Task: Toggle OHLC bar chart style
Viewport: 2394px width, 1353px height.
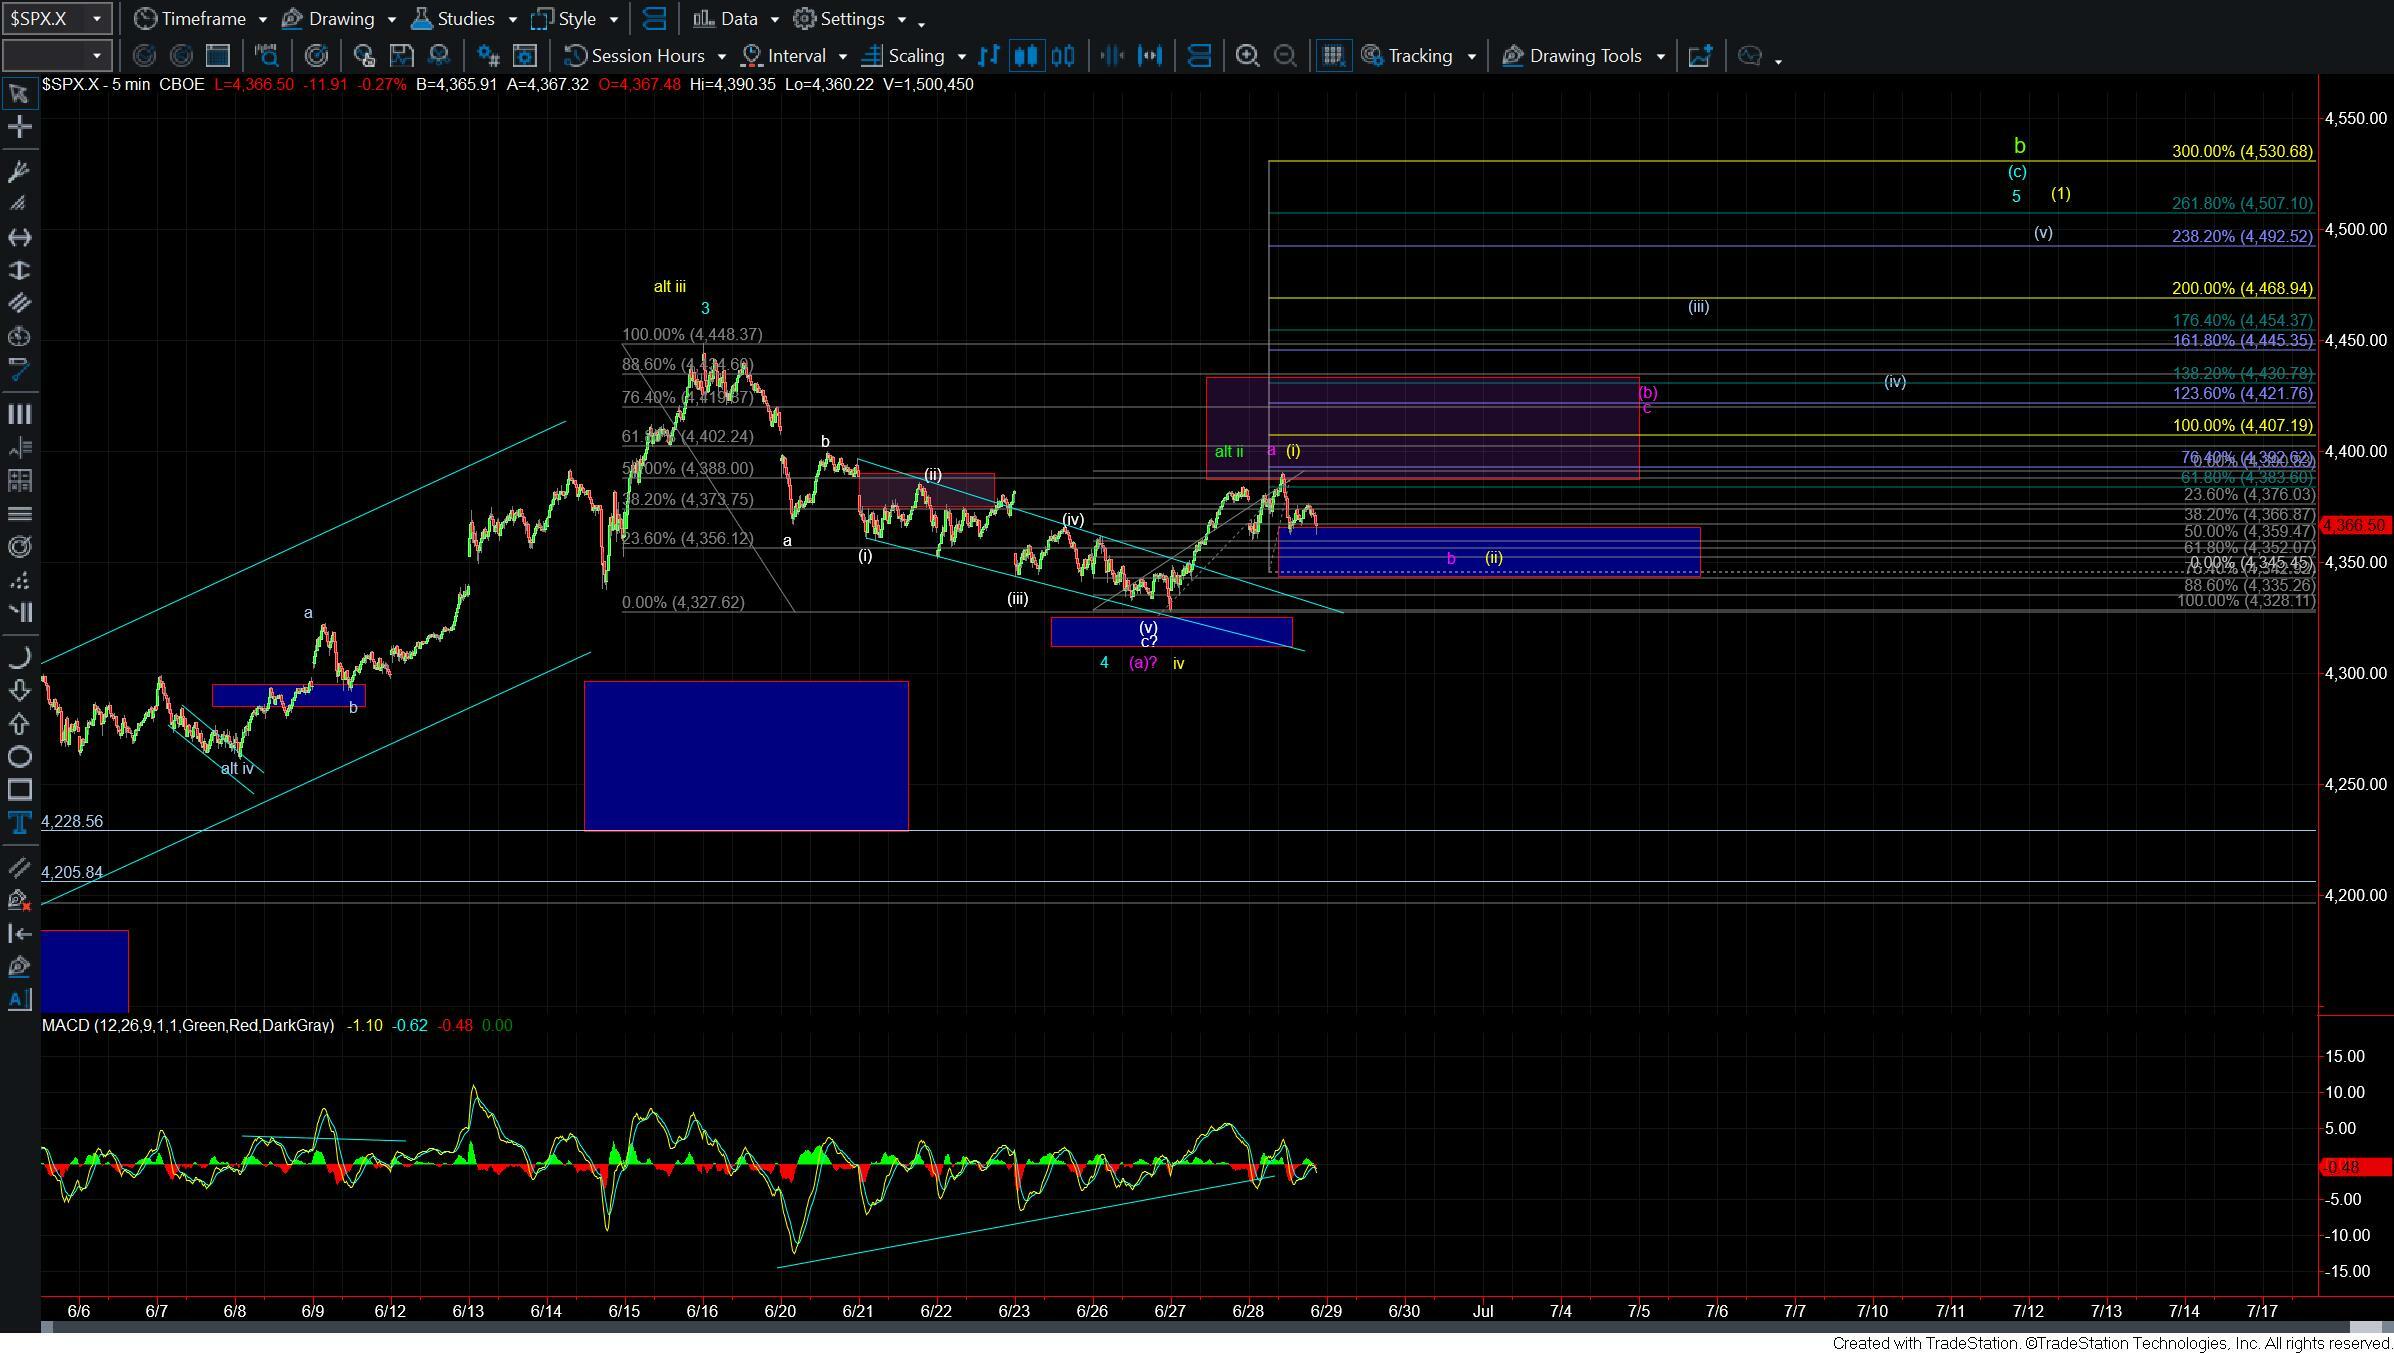Action: pos(988,56)
